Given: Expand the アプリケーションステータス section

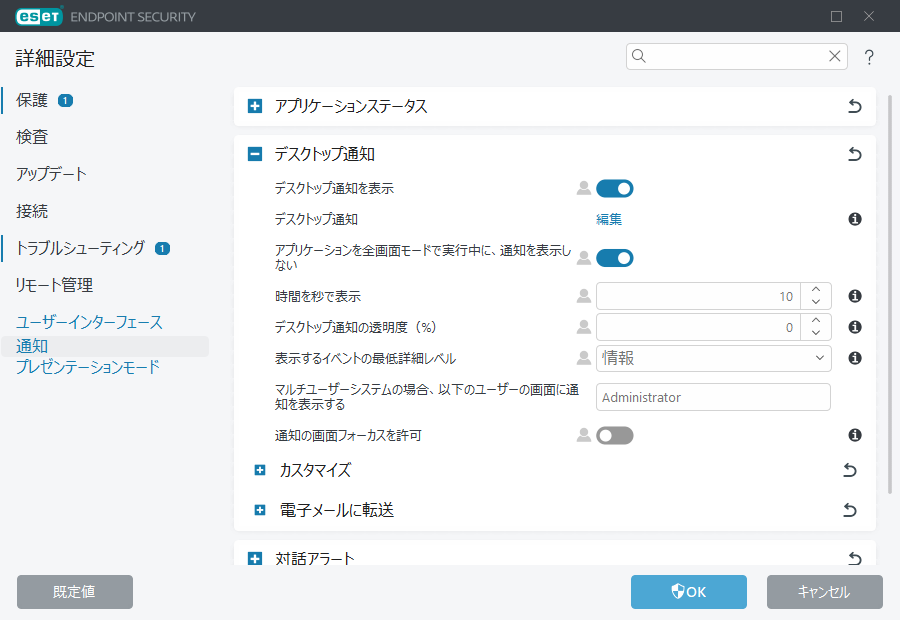Looking at the screenshot, I should pos(253,105).
